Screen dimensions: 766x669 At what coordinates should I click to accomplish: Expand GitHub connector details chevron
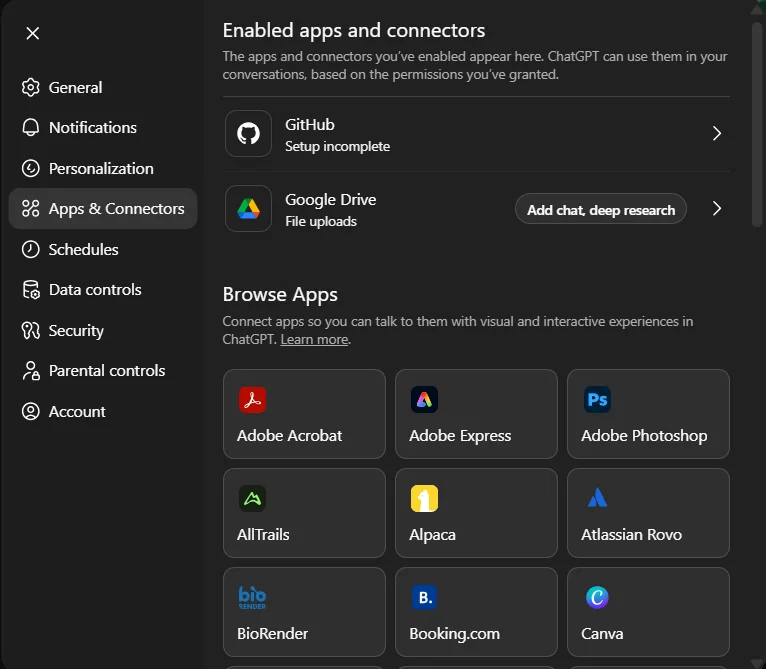tap(716, 134)
